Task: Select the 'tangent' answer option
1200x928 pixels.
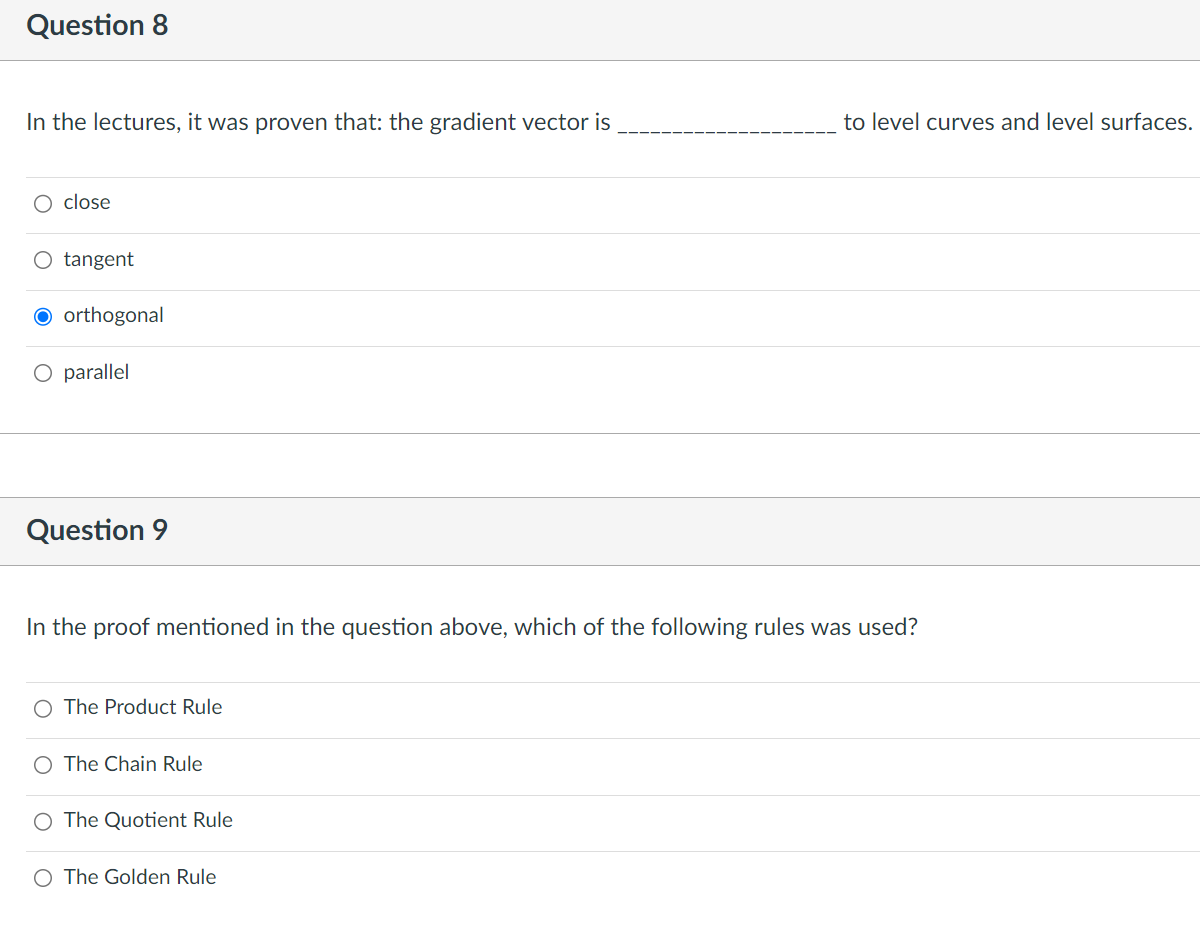Action: pyautogui.click(x=43, y=260)
